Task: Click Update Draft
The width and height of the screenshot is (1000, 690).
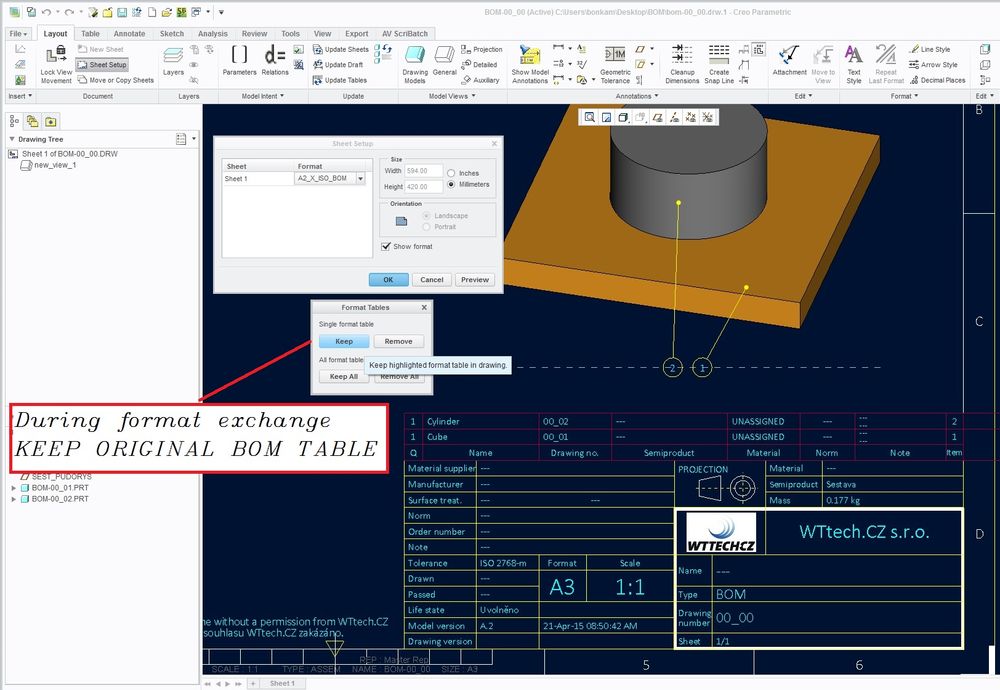Action: pos(338,64)
